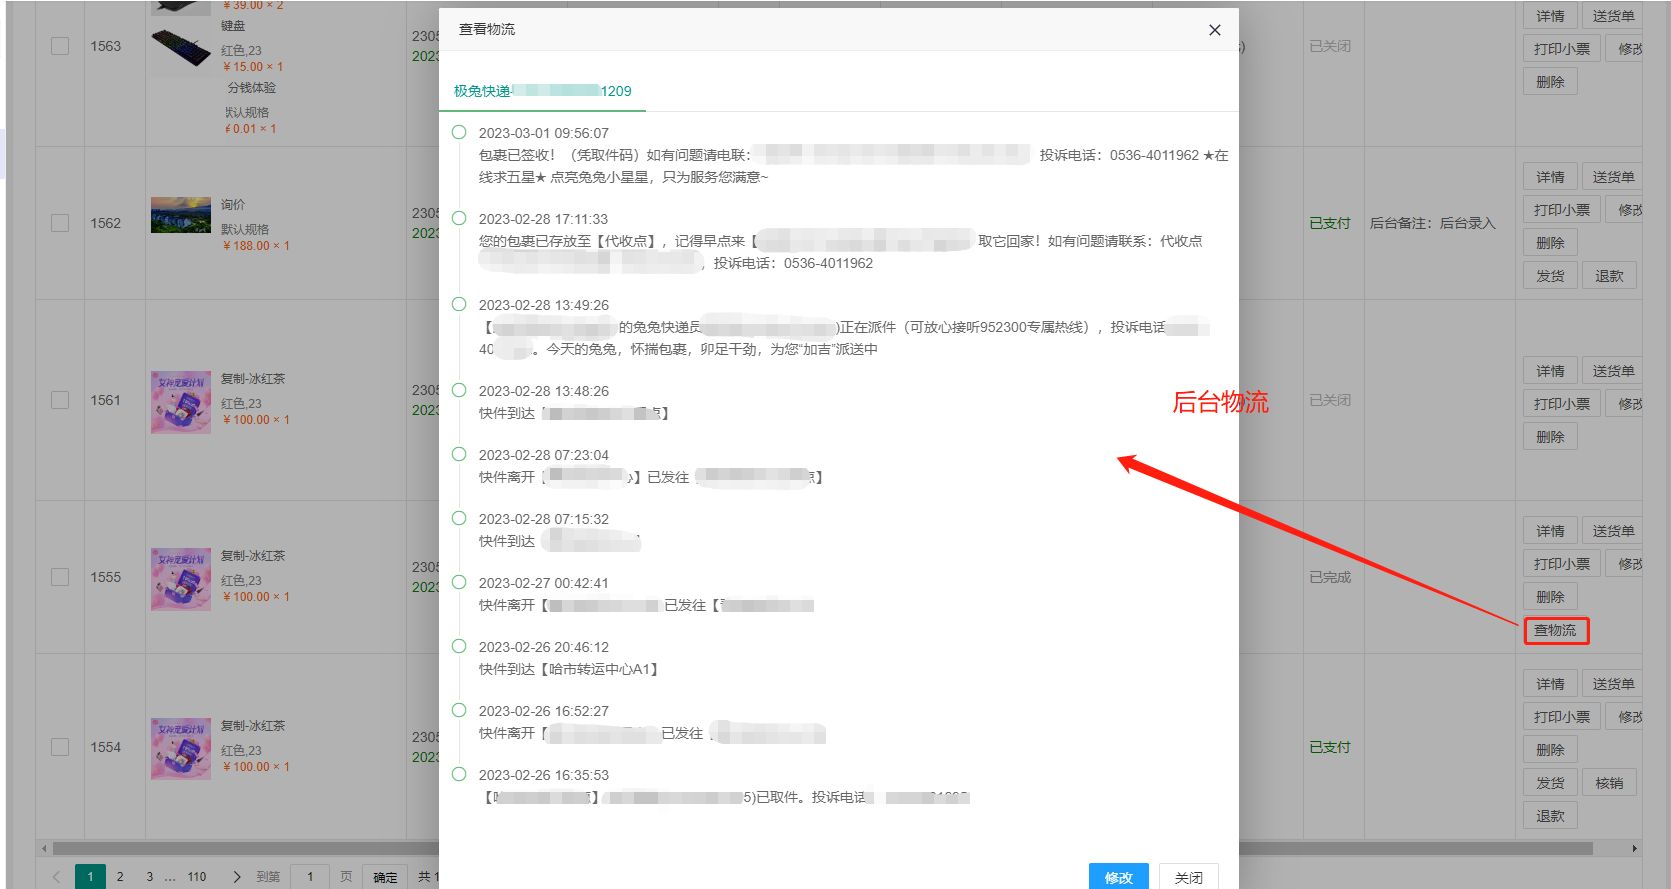1671x889 pixels.
Task: Click horizontal scrollbar left arrow
Action: point(44,849)
